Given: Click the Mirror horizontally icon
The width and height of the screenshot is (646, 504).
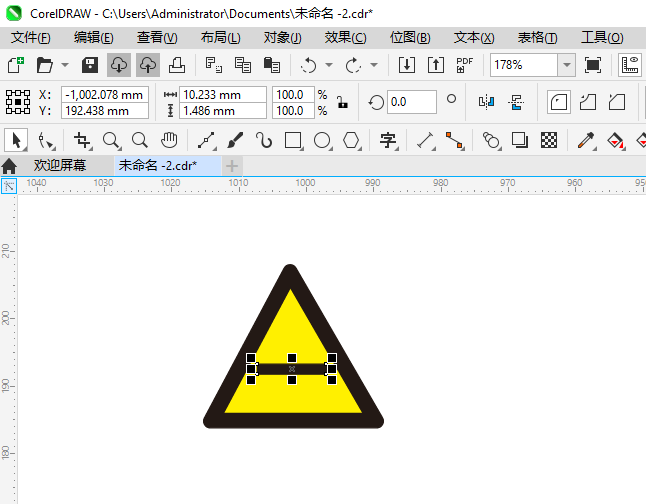Looking at the screenshot, I should 487,102.
